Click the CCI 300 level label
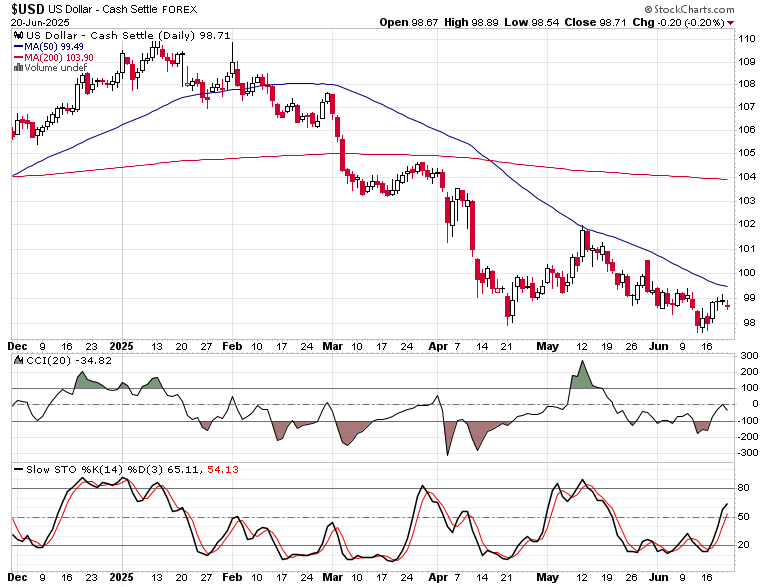766x587 pixels. click(749, 356)
